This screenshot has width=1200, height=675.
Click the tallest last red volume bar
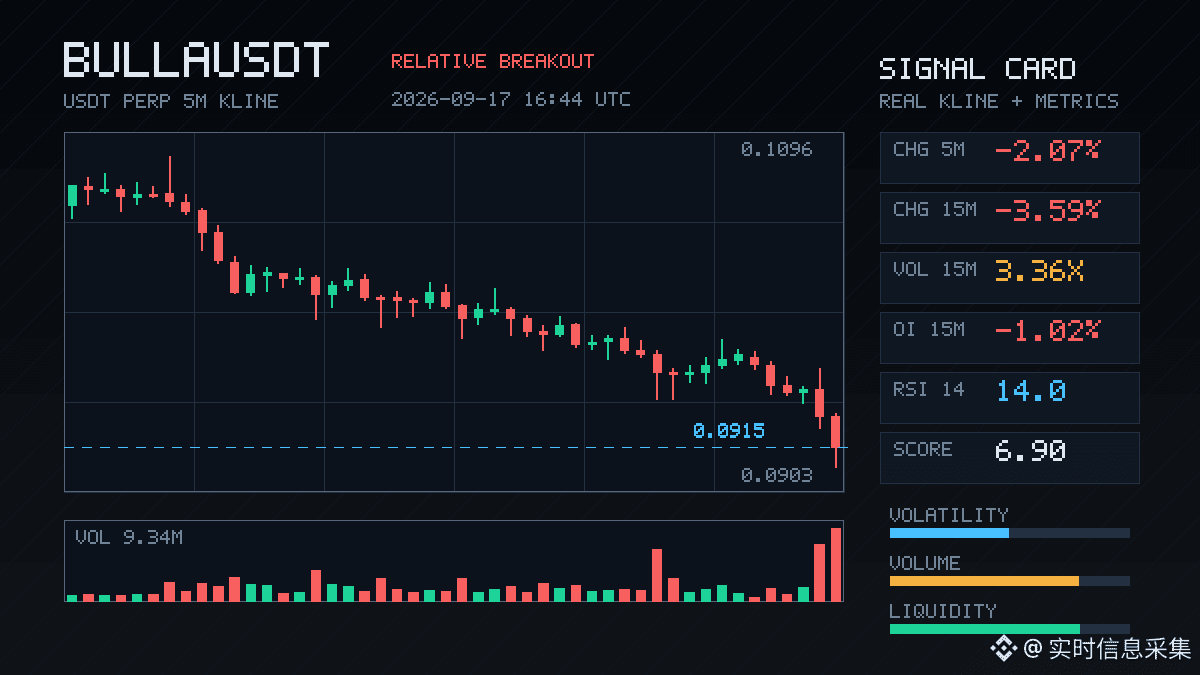point(836,564)
